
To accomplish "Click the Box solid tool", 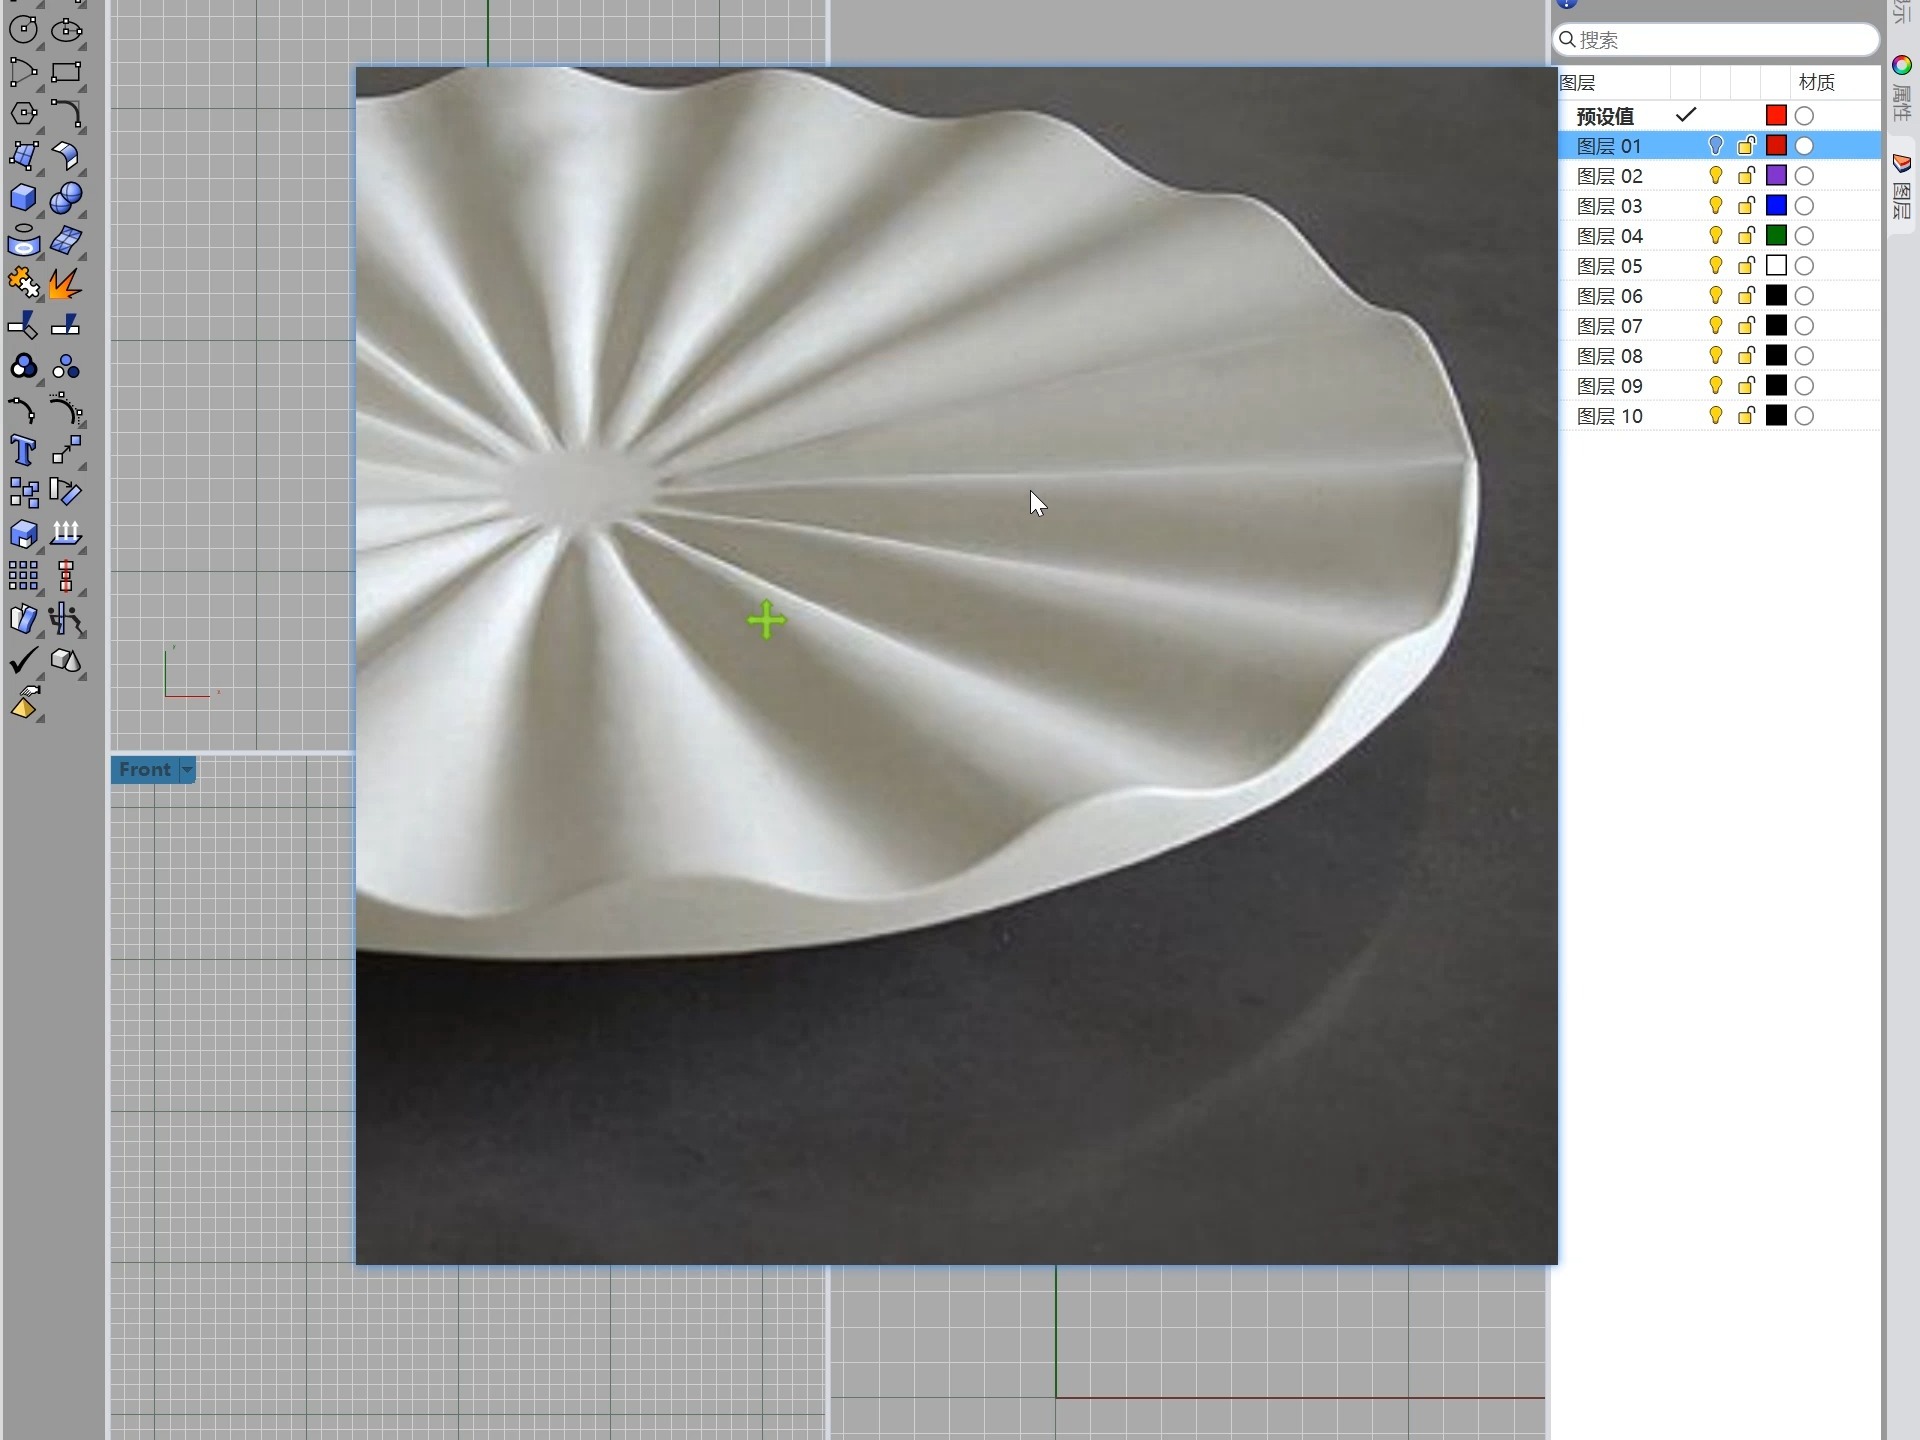I will point(23,198).
